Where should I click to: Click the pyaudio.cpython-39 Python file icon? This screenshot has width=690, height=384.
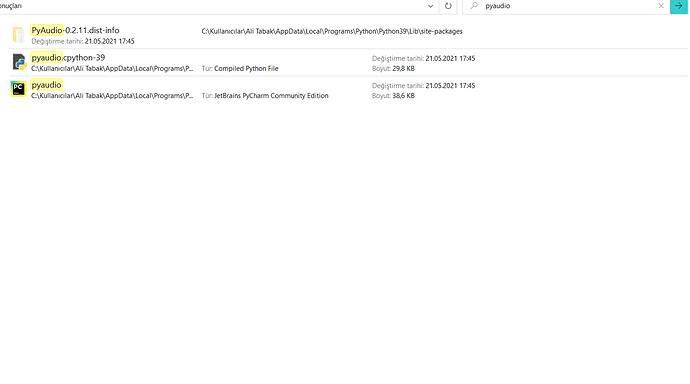click(x=18, y=62)
